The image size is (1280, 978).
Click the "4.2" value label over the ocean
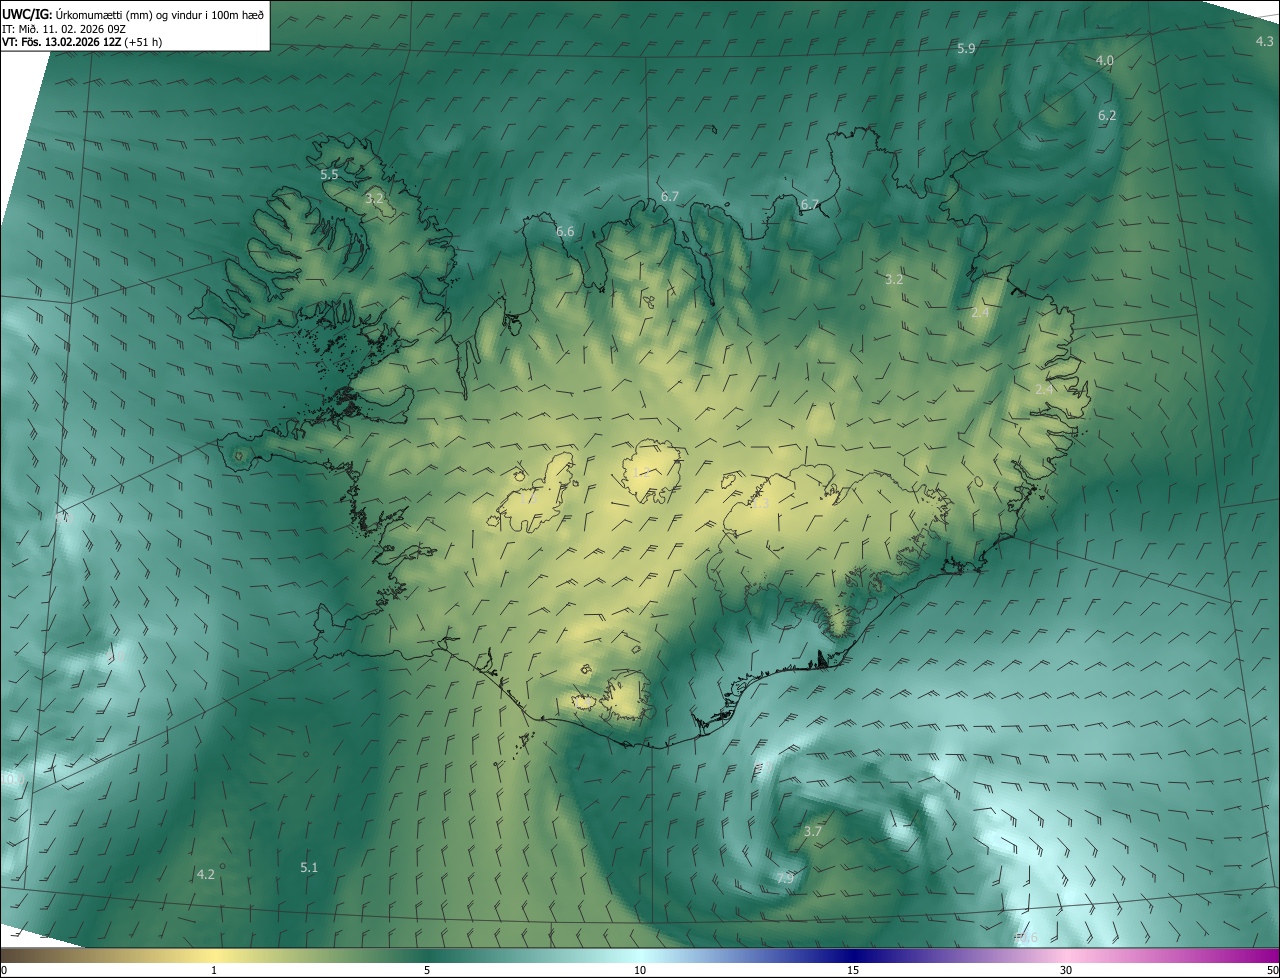(x=205, y=873)
